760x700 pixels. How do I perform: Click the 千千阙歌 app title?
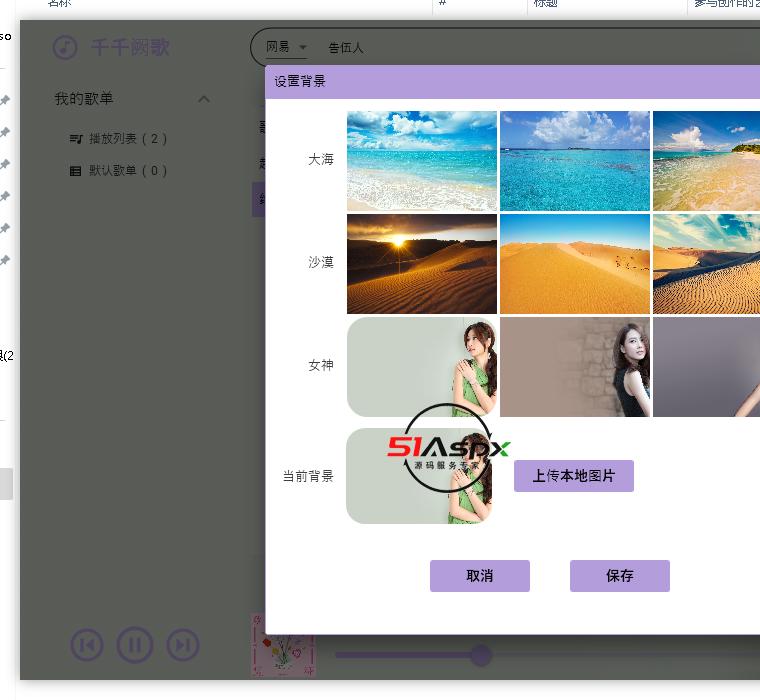(x=130, y=48)
